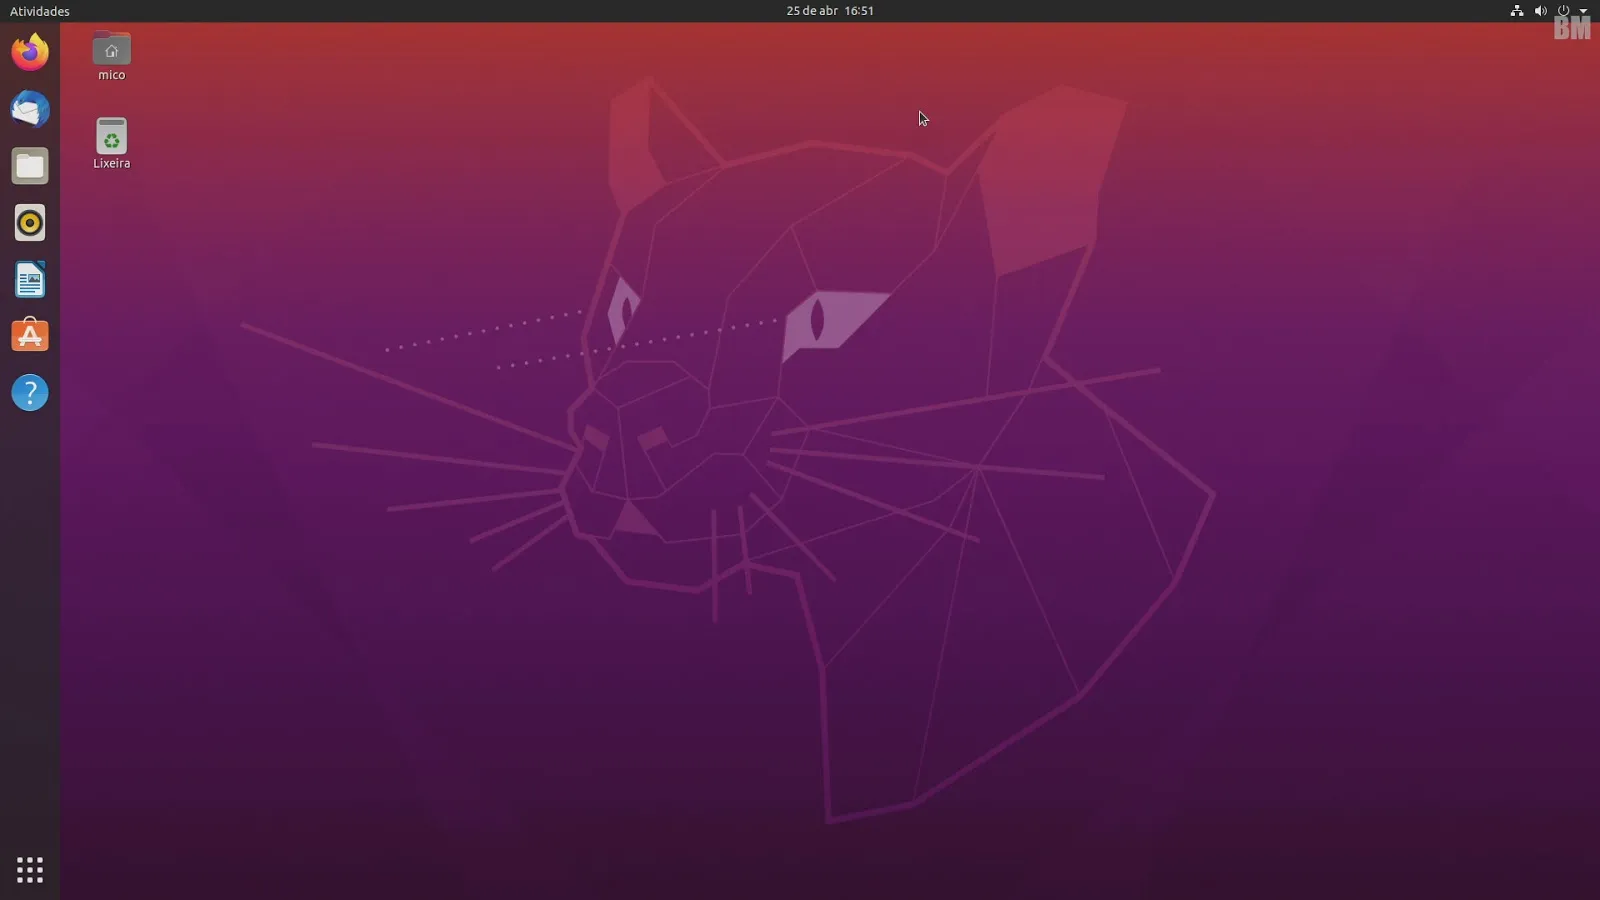
Task: Open Firefox from the dock
Action: 30,52
